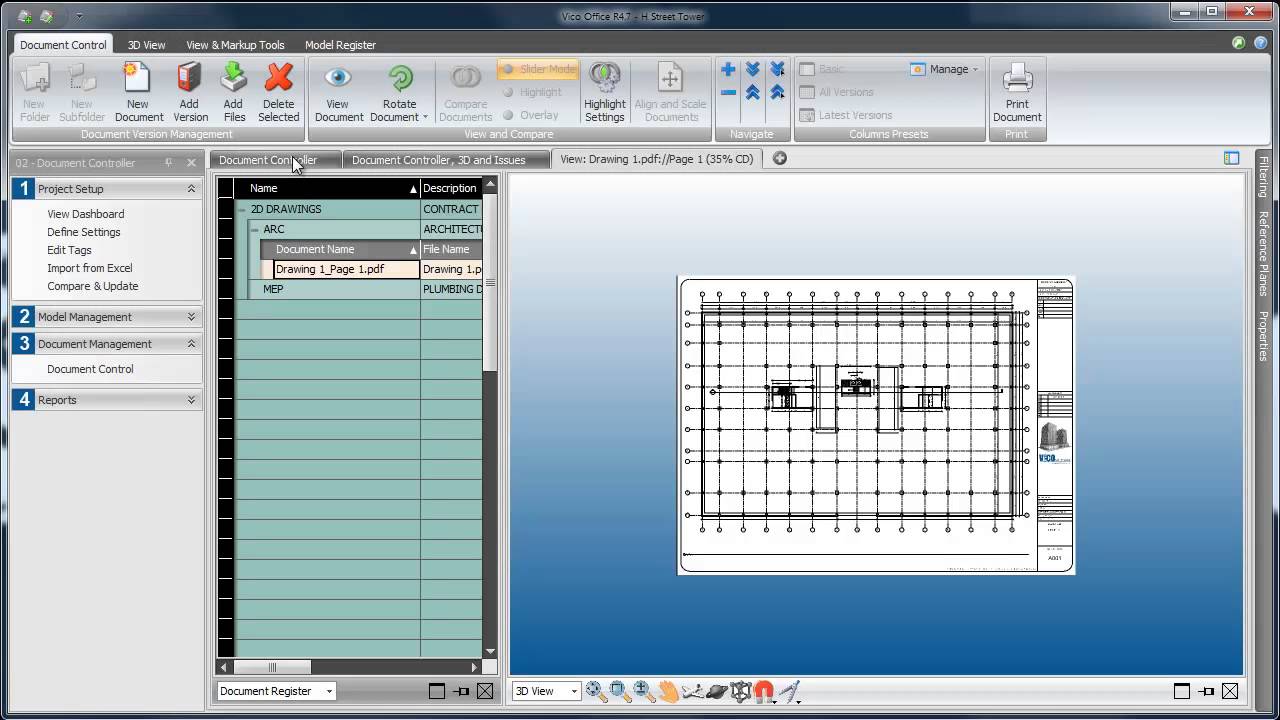Click the compass measure tool icon
Screen dimensions: 1280x720
(x=790, y=691)
